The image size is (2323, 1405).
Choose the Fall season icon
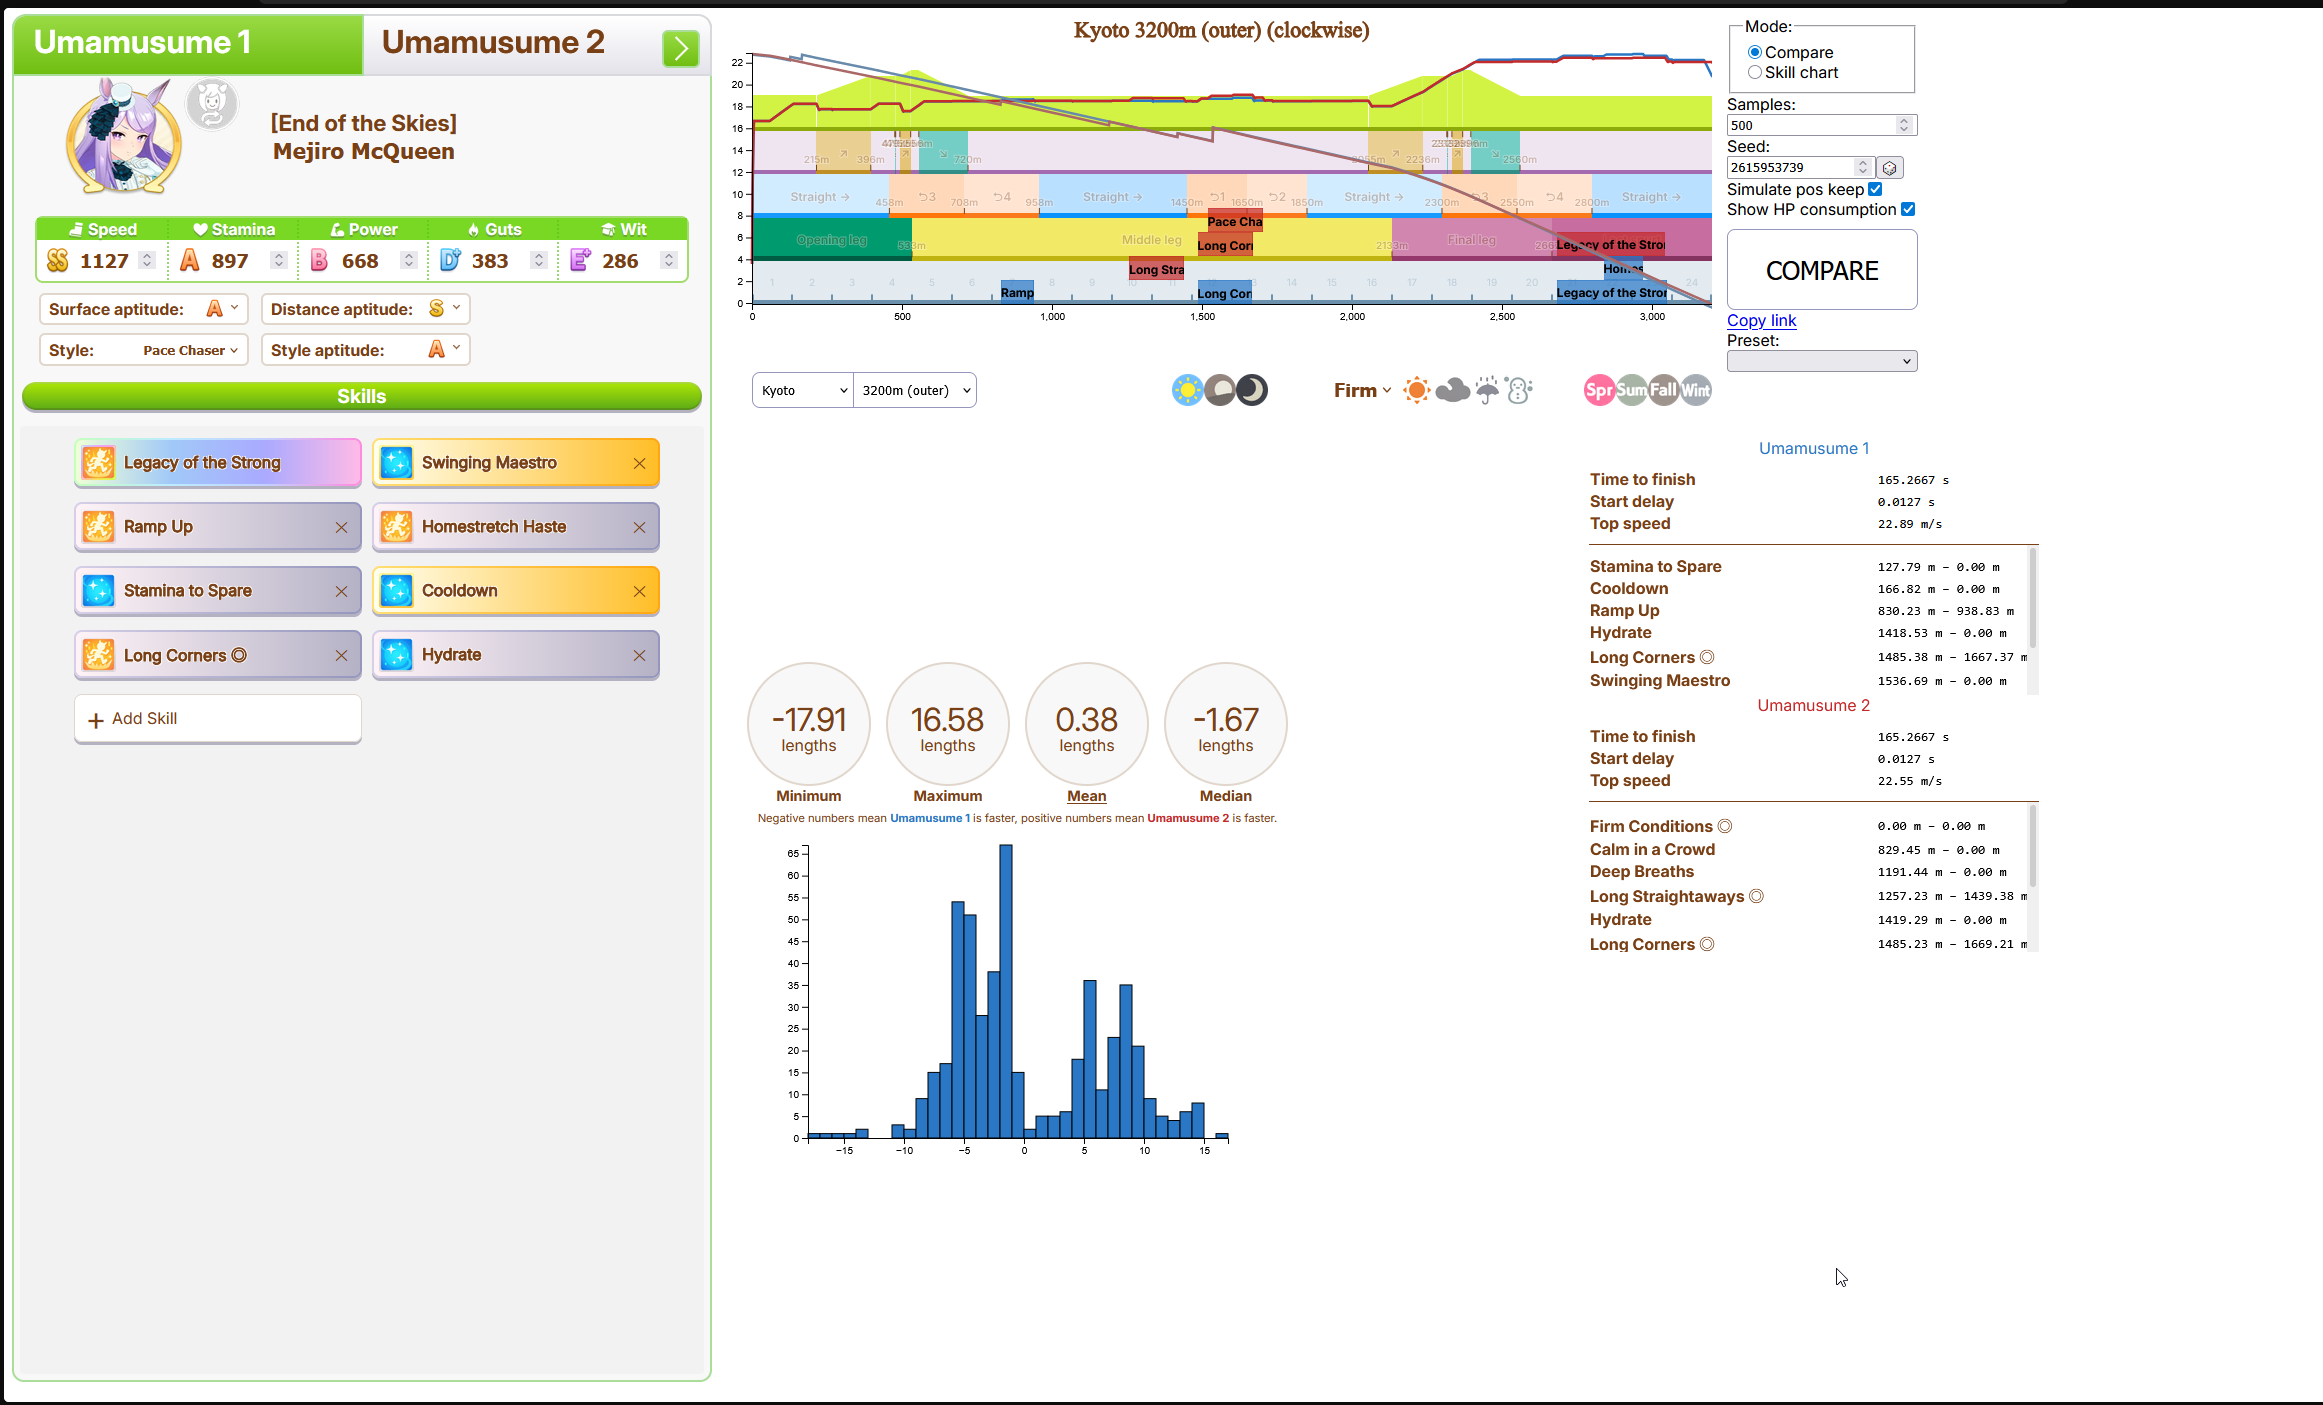click(1664, 390)
